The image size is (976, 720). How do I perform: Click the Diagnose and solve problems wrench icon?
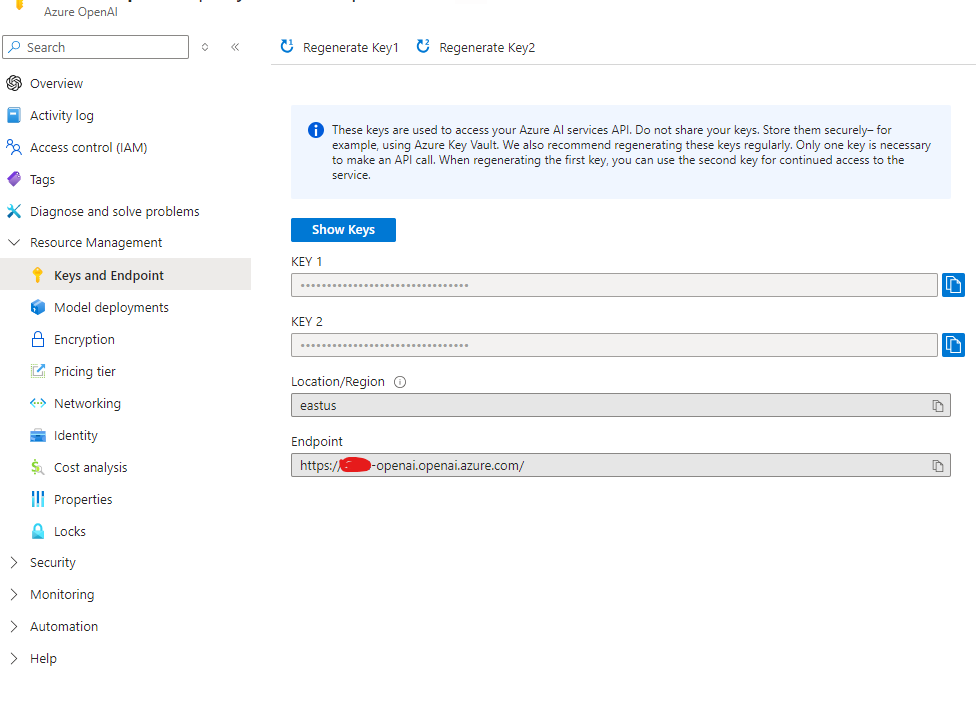[14, 211]
